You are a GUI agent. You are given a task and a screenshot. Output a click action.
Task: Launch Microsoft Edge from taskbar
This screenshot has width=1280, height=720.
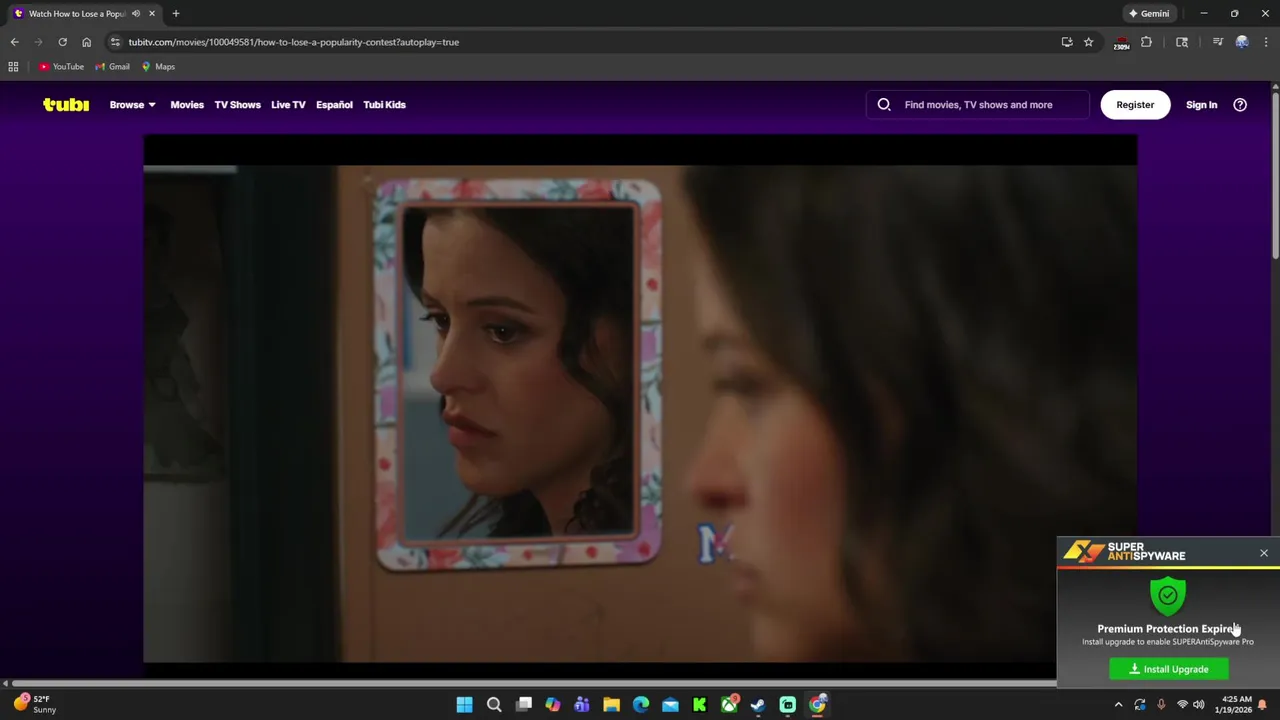pyautogui.click(x=641, y=705)
